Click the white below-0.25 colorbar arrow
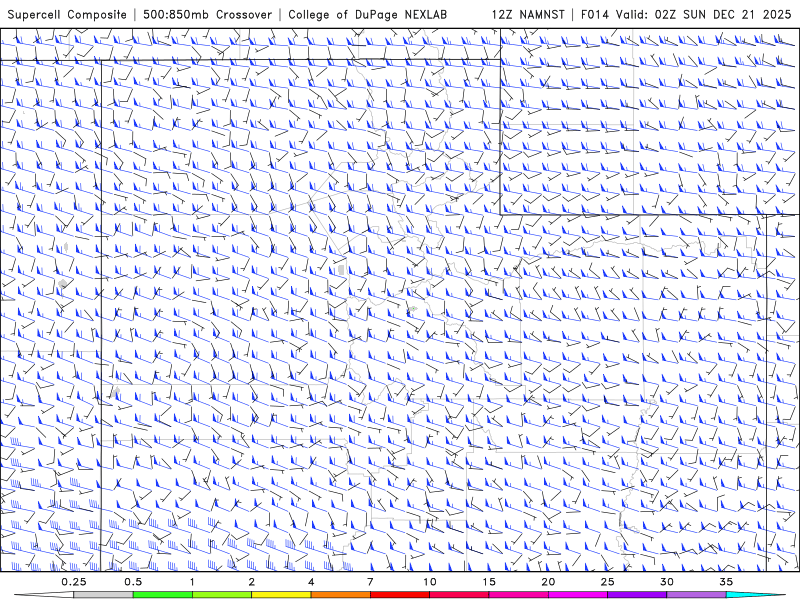The height and width of the screenshot is (600, 800). (x=45, y=595)
